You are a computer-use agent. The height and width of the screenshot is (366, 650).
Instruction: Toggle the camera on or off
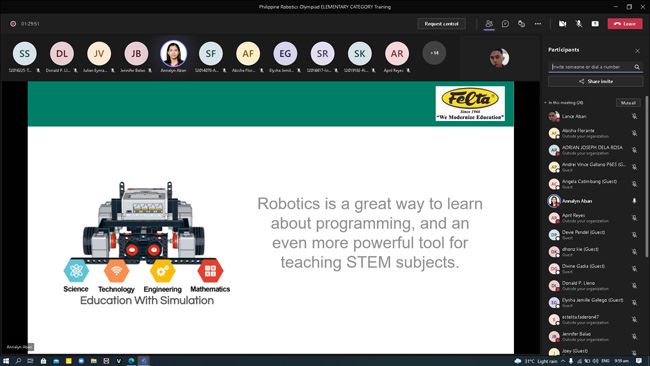point(563,24)
